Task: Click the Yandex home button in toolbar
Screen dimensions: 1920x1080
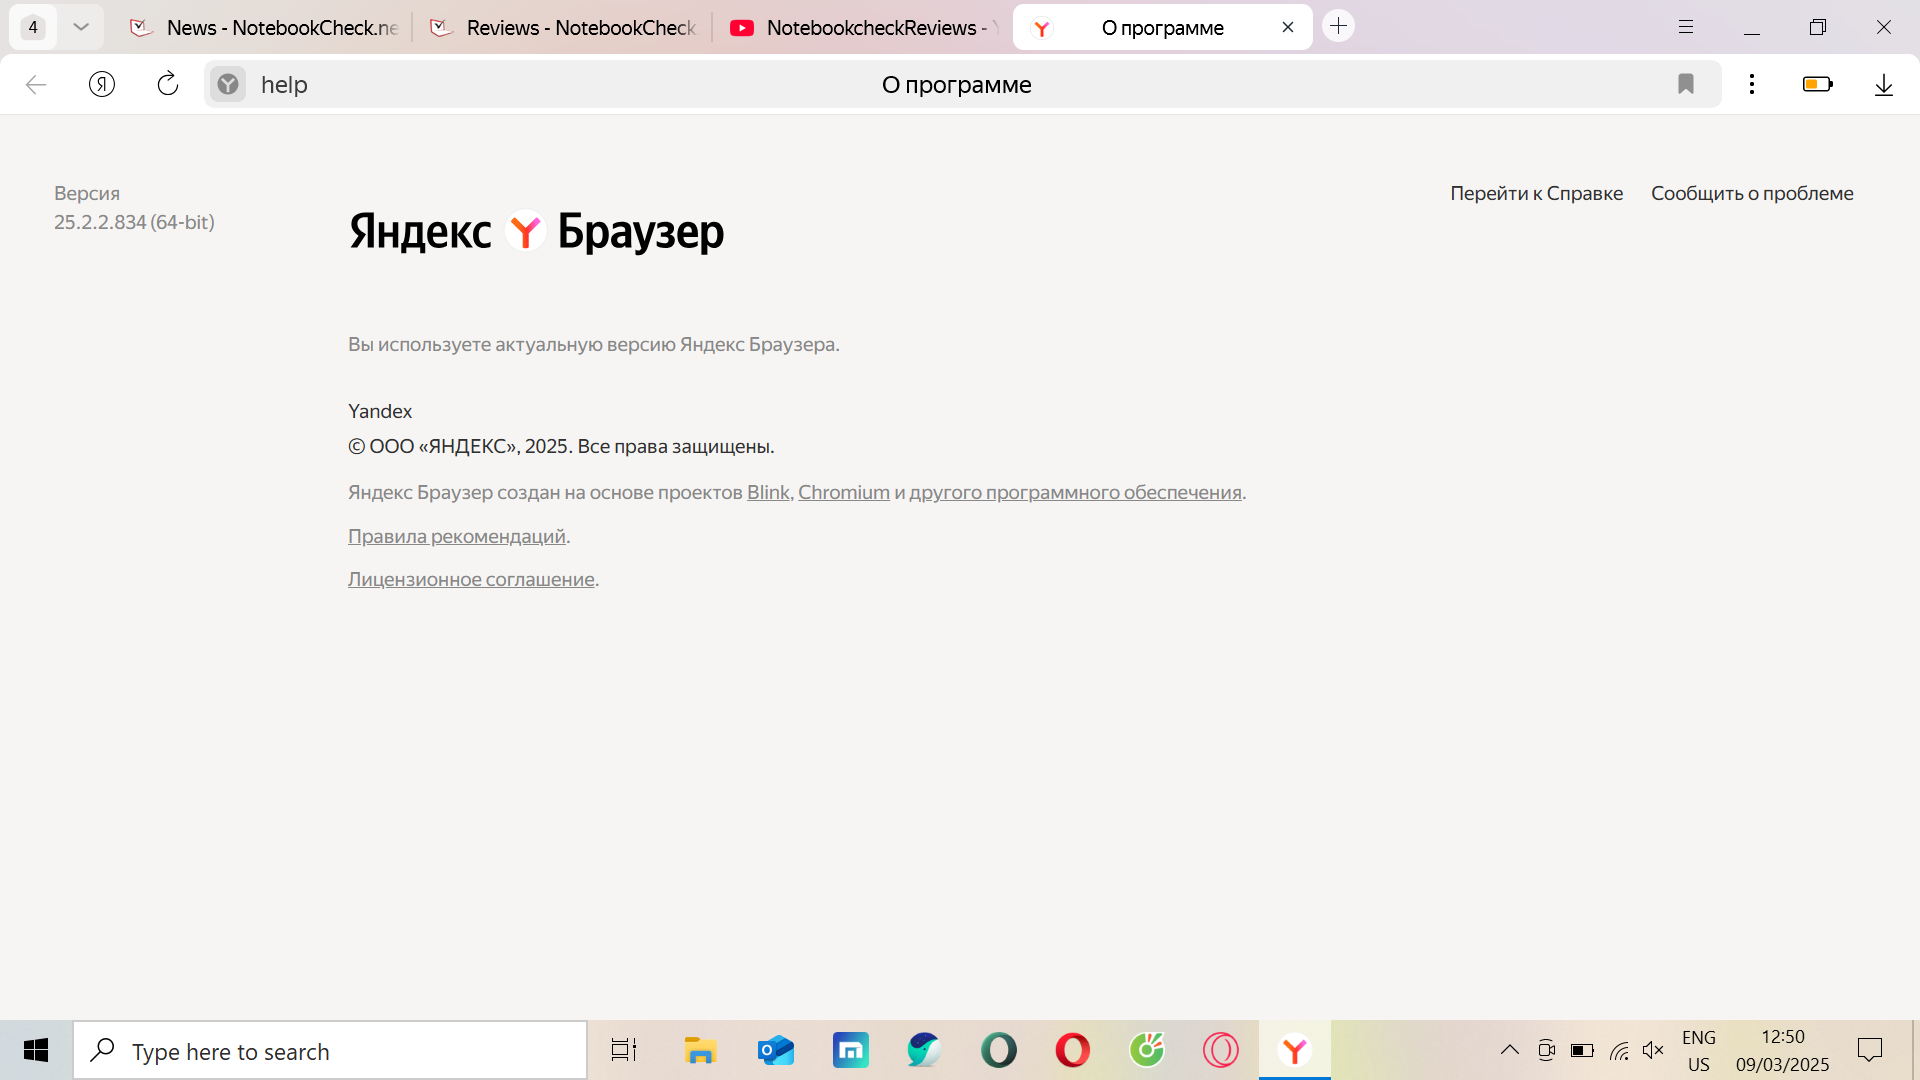Action: [x=102, y=84]
